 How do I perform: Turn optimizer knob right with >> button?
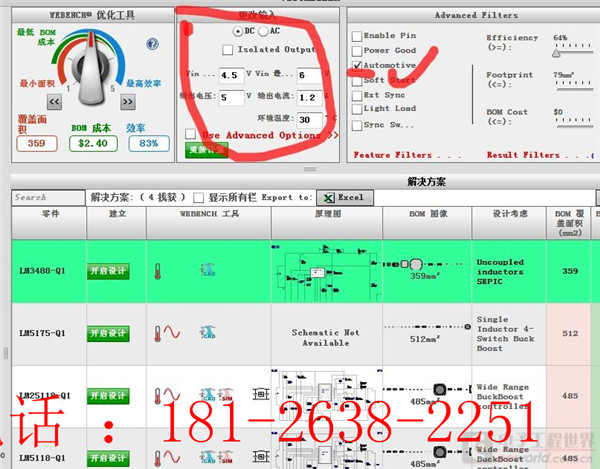128,102
